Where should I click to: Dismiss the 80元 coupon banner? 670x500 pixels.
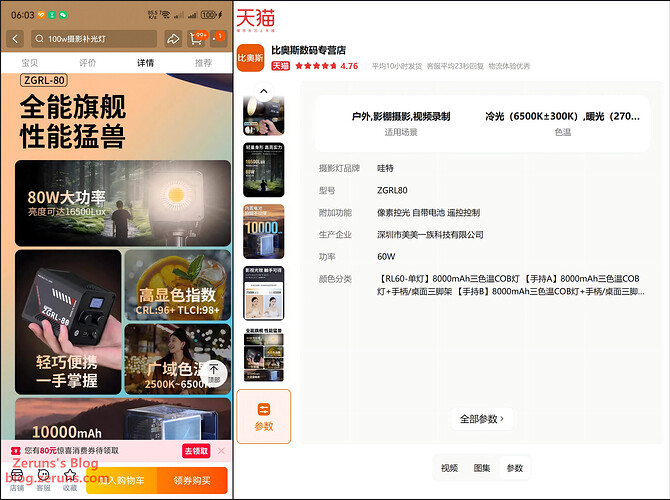[x=222, y=451]
